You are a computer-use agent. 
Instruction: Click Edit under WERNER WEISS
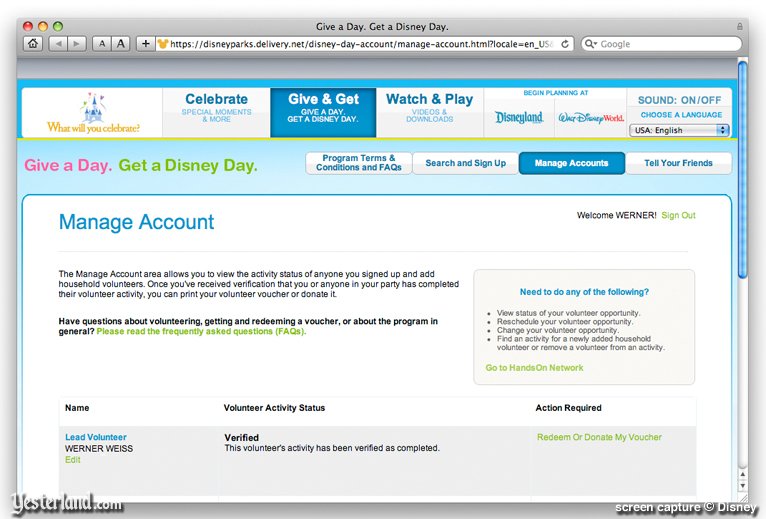tap(72, 460)
